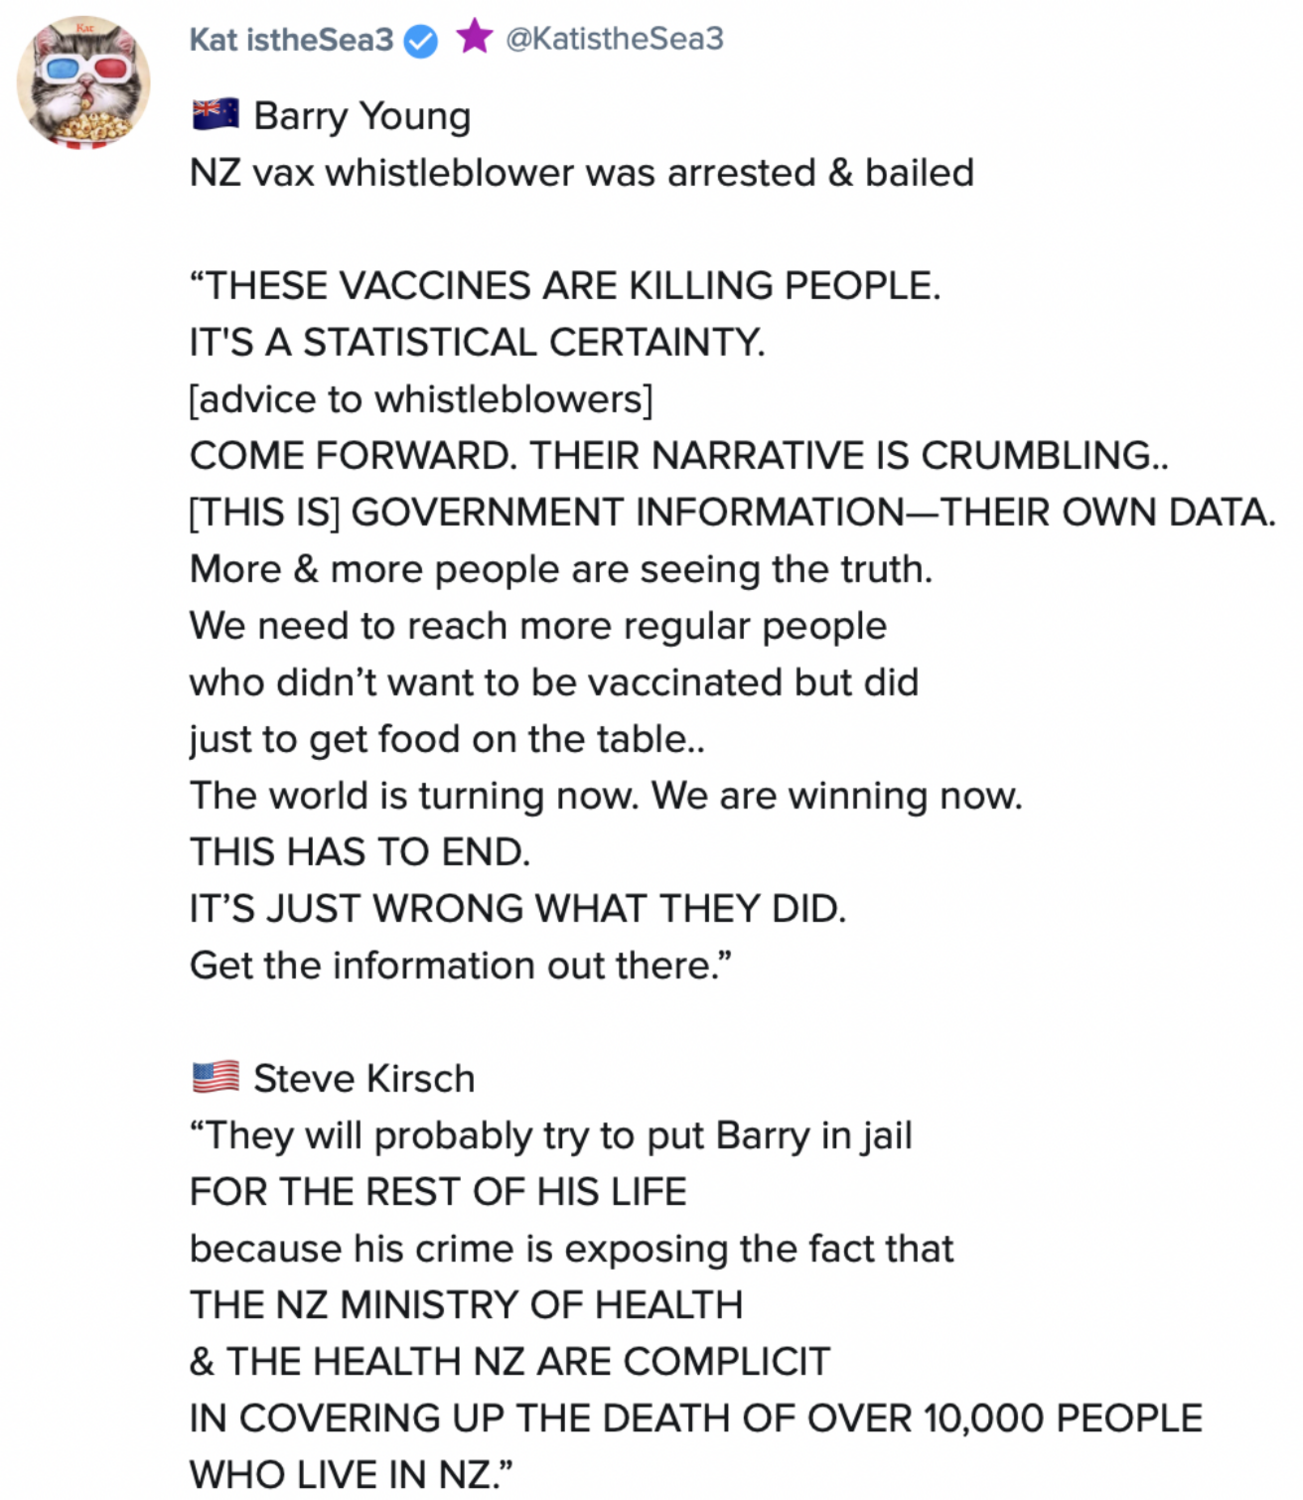Image resolution: width=1303 pixels, height=1500 pixels.
Task: Click the 'FOR THE REST OF HIS LIFE' line
Action: click(438, 1192)
